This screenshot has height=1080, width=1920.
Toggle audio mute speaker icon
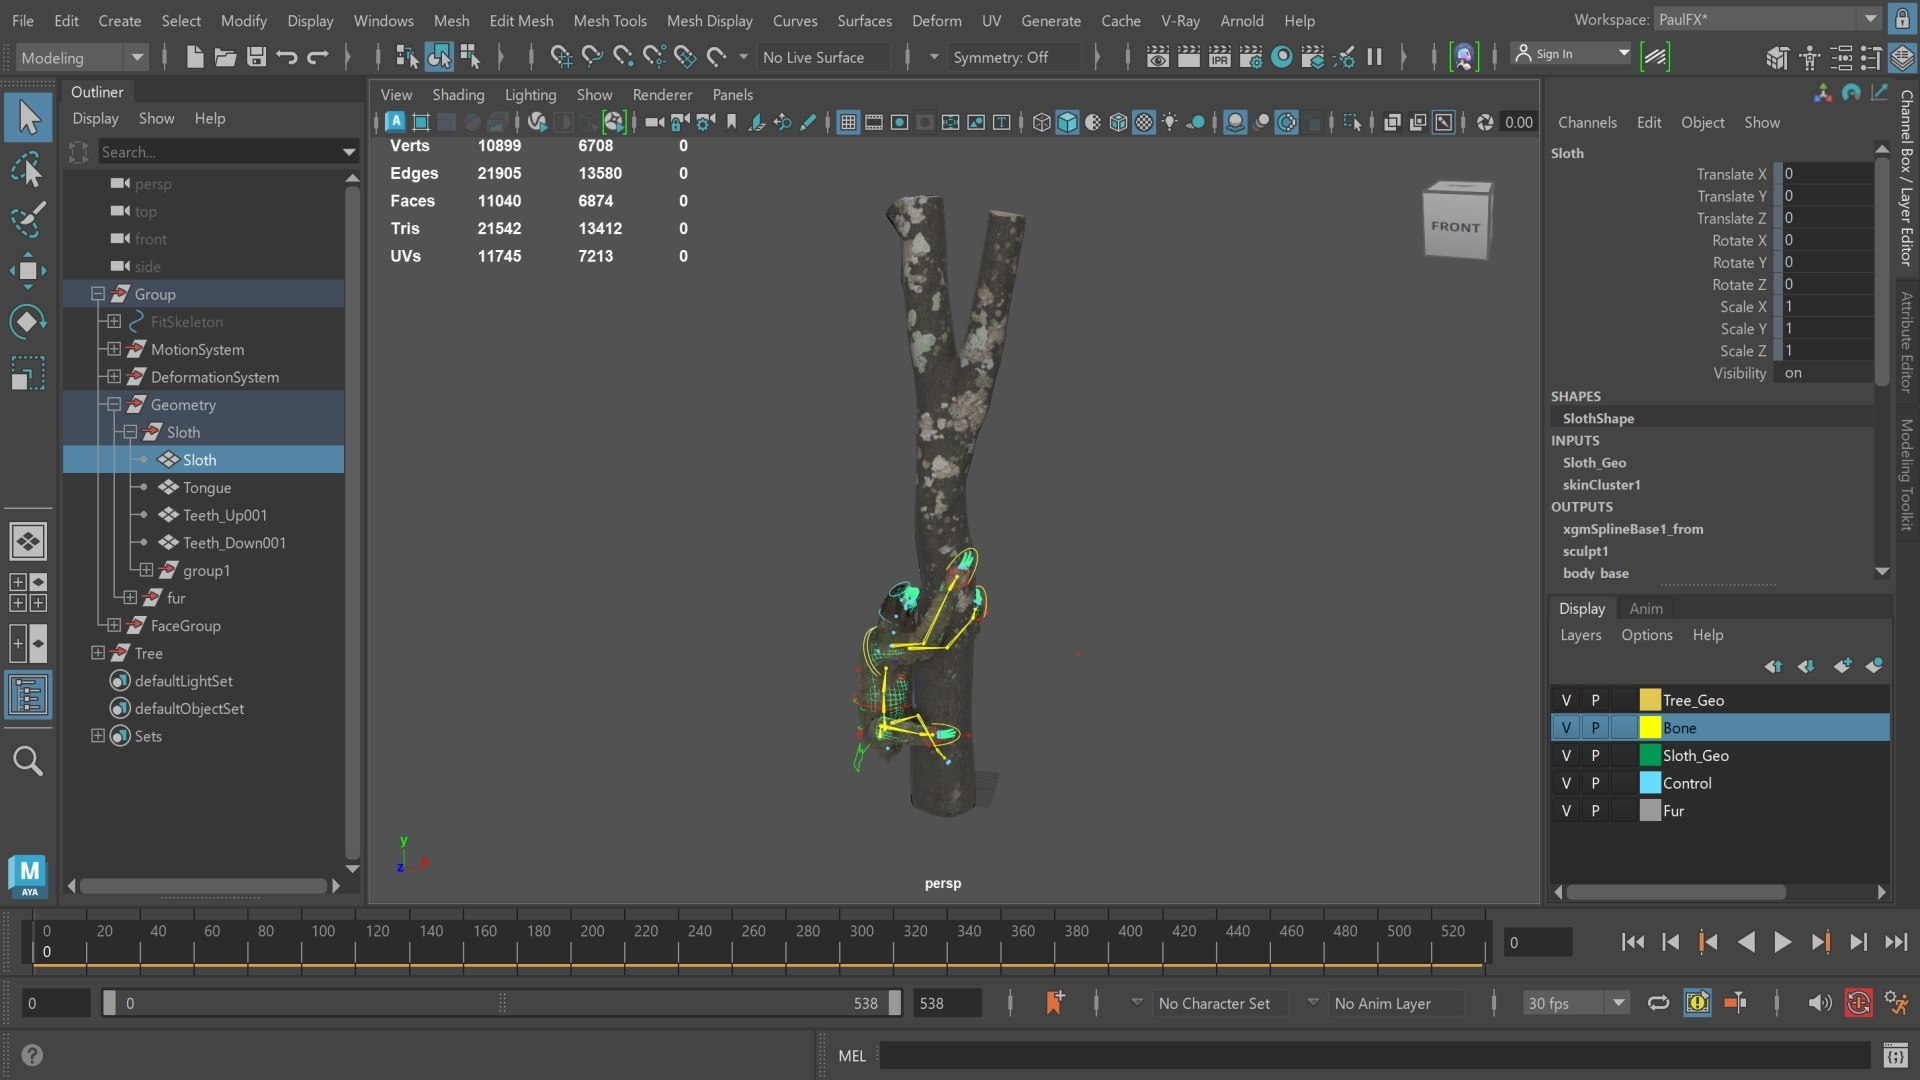1819,1002
